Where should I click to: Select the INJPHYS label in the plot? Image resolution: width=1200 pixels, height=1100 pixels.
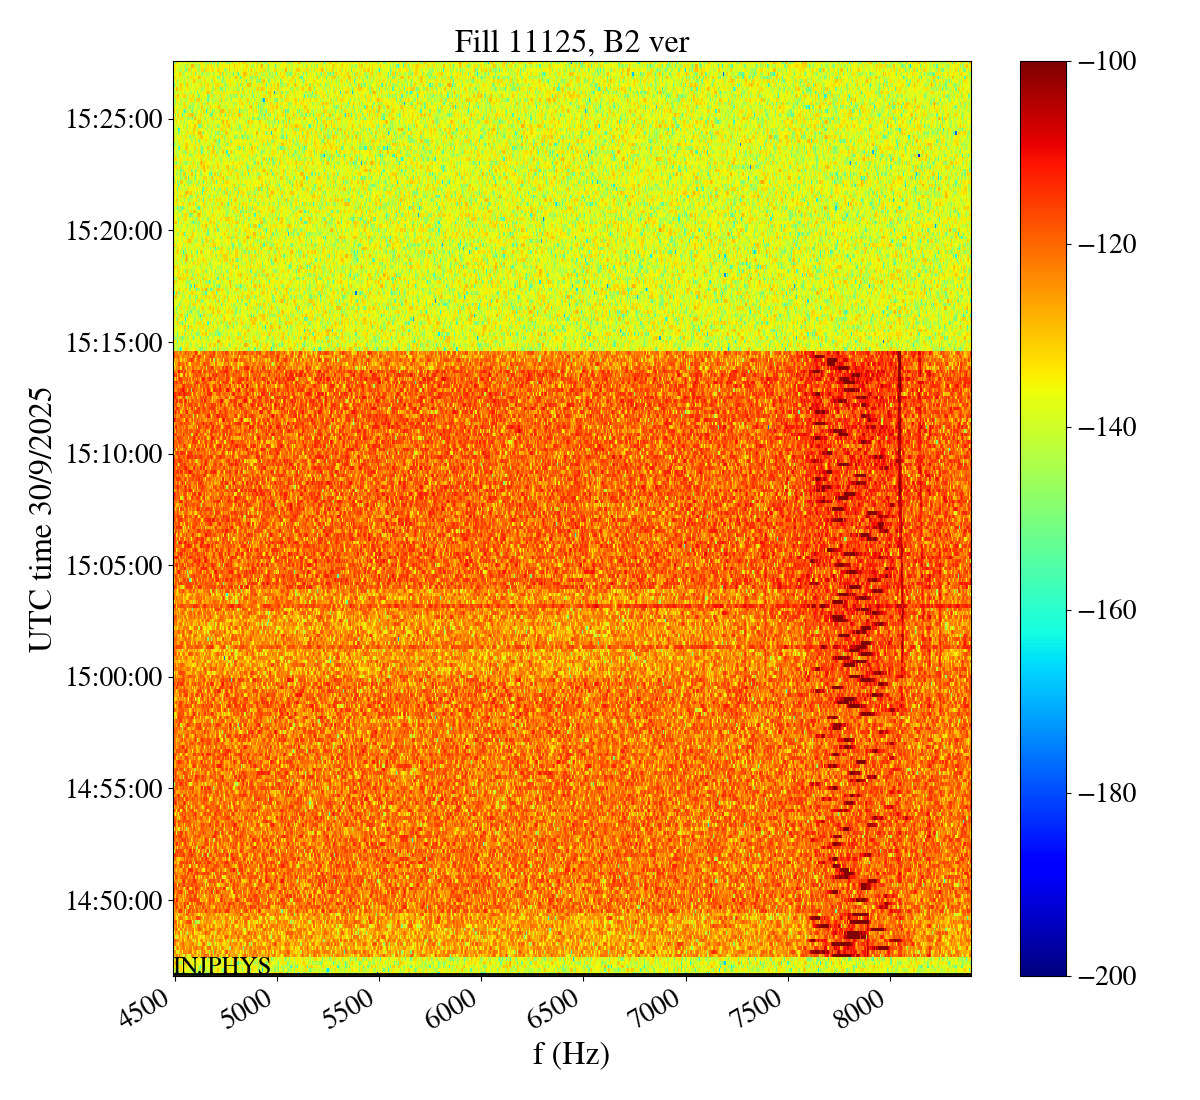coord(222,966)
